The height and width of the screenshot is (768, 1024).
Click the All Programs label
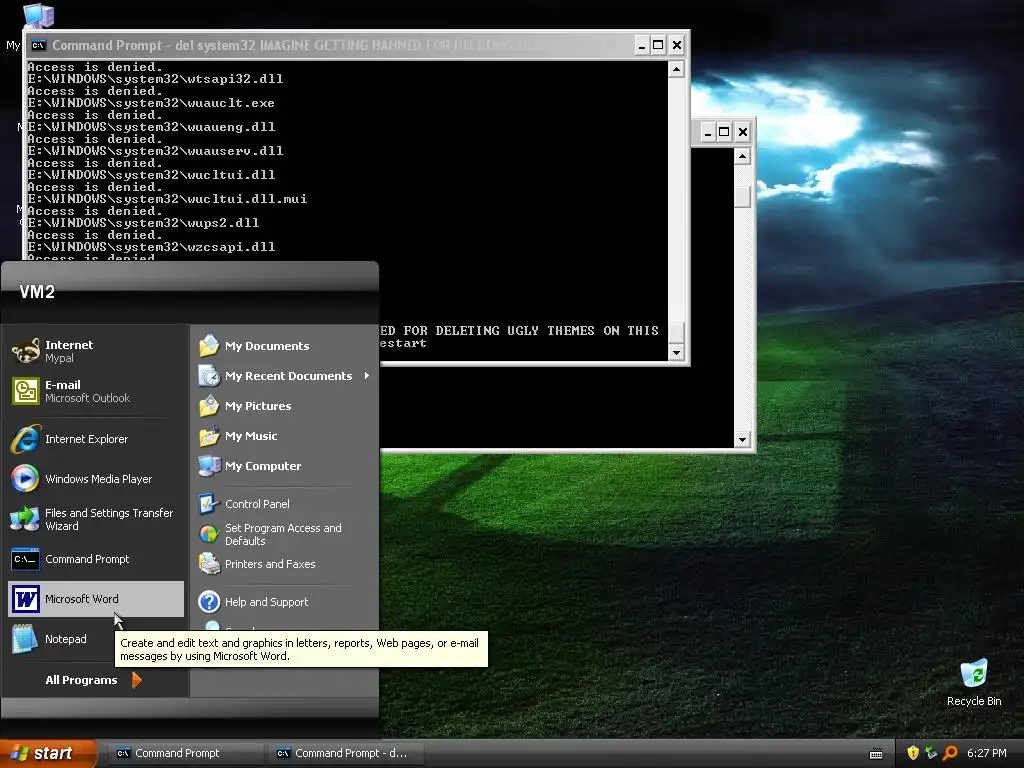pyautogui.click(x=81, y=680)
